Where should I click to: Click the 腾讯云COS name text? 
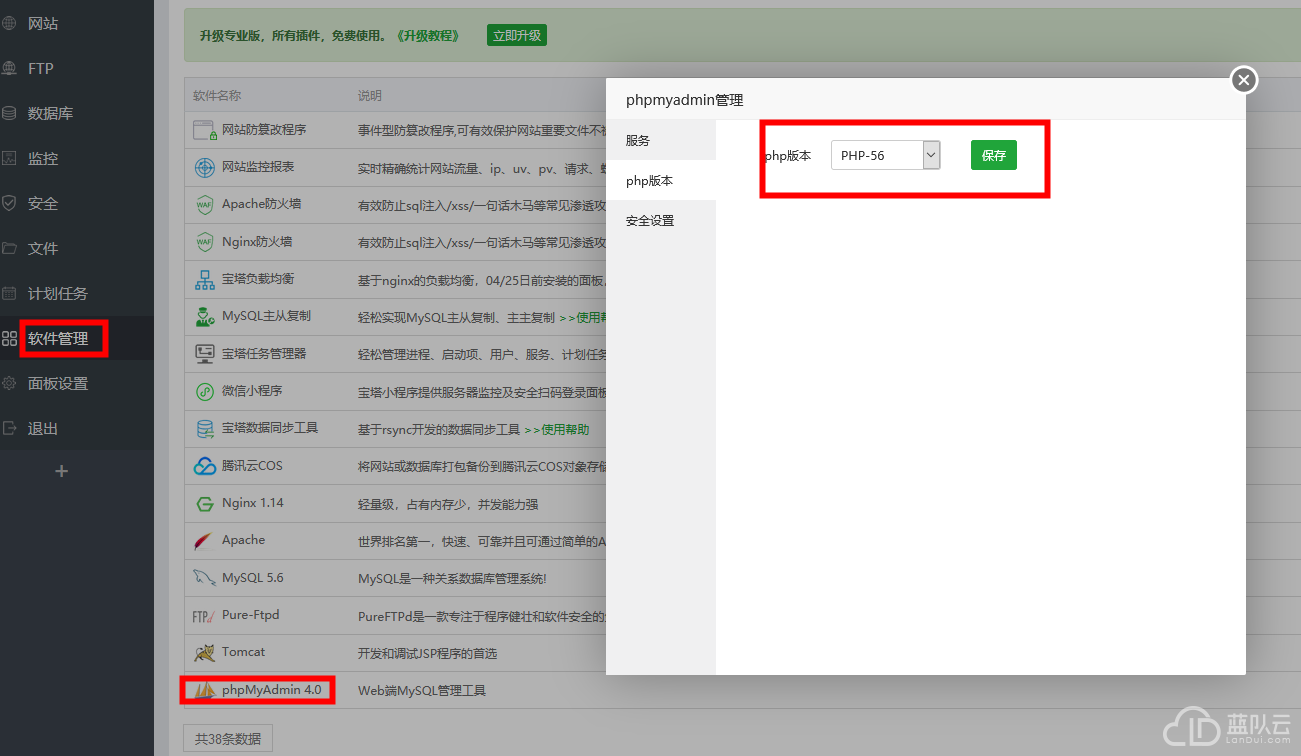click(x=252, y=466)
